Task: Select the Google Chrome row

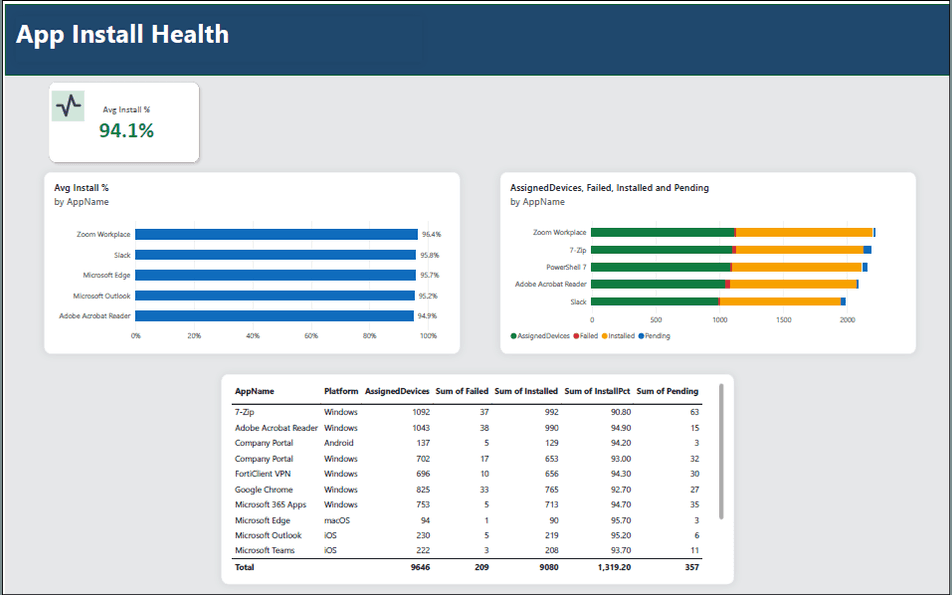Action: point(467,489)
